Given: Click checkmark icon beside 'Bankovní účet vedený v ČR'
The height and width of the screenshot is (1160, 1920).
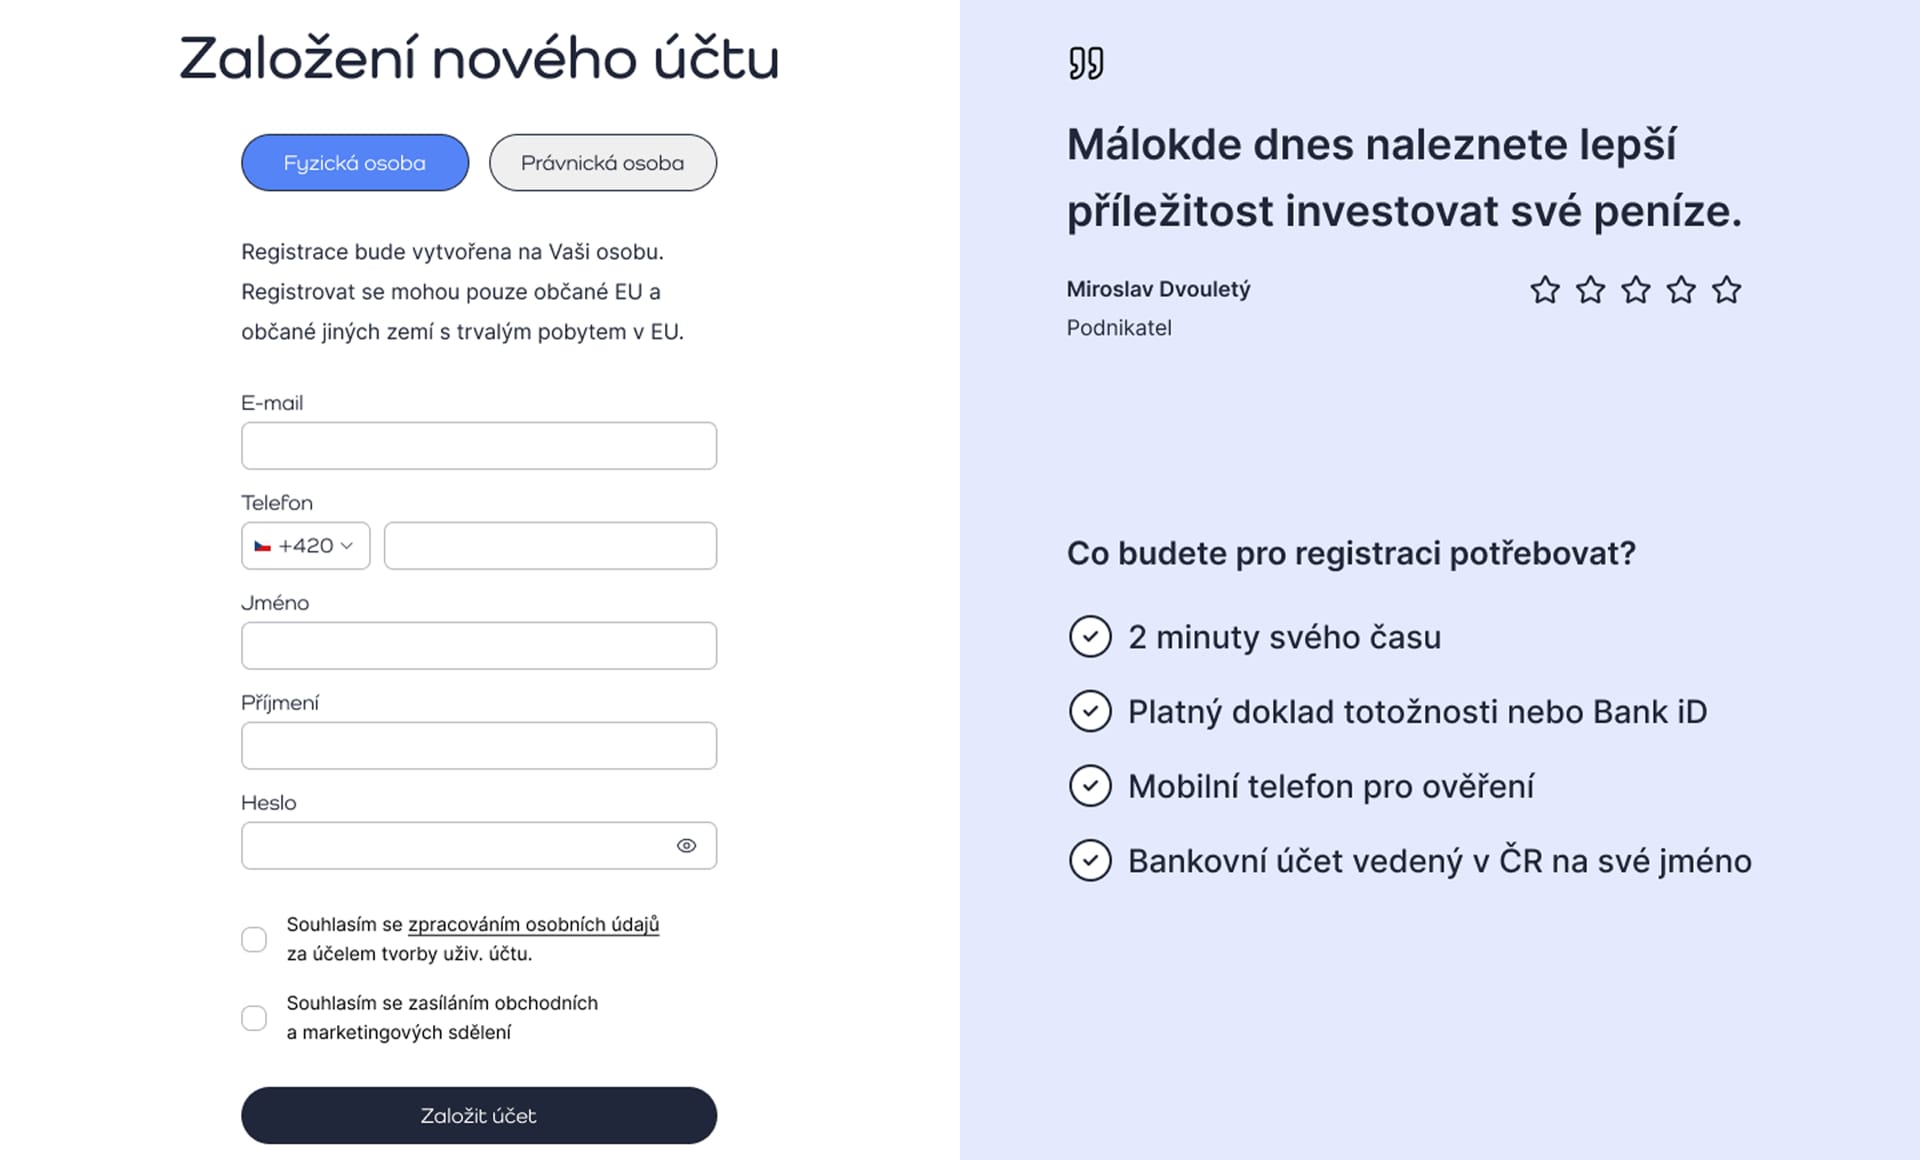Looking at the screenshot, I should [x=1090, y=860].
